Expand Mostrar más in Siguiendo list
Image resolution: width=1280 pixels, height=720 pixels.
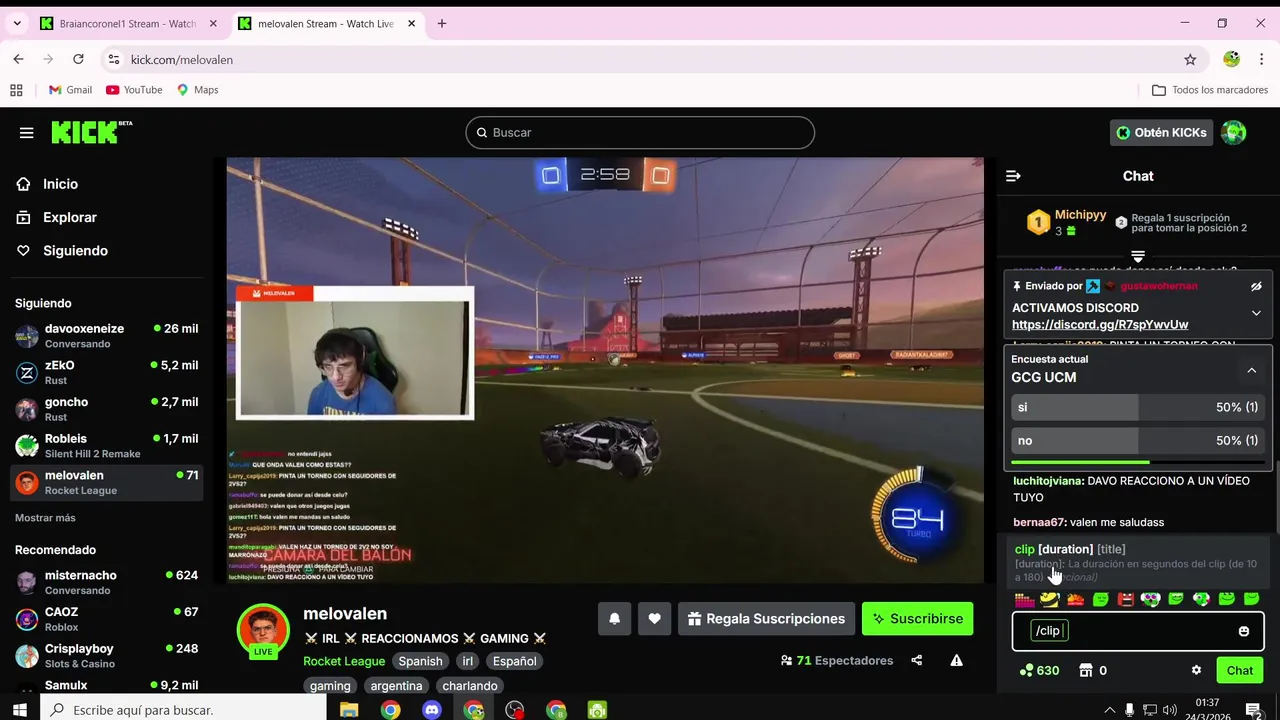coord(45,518)
